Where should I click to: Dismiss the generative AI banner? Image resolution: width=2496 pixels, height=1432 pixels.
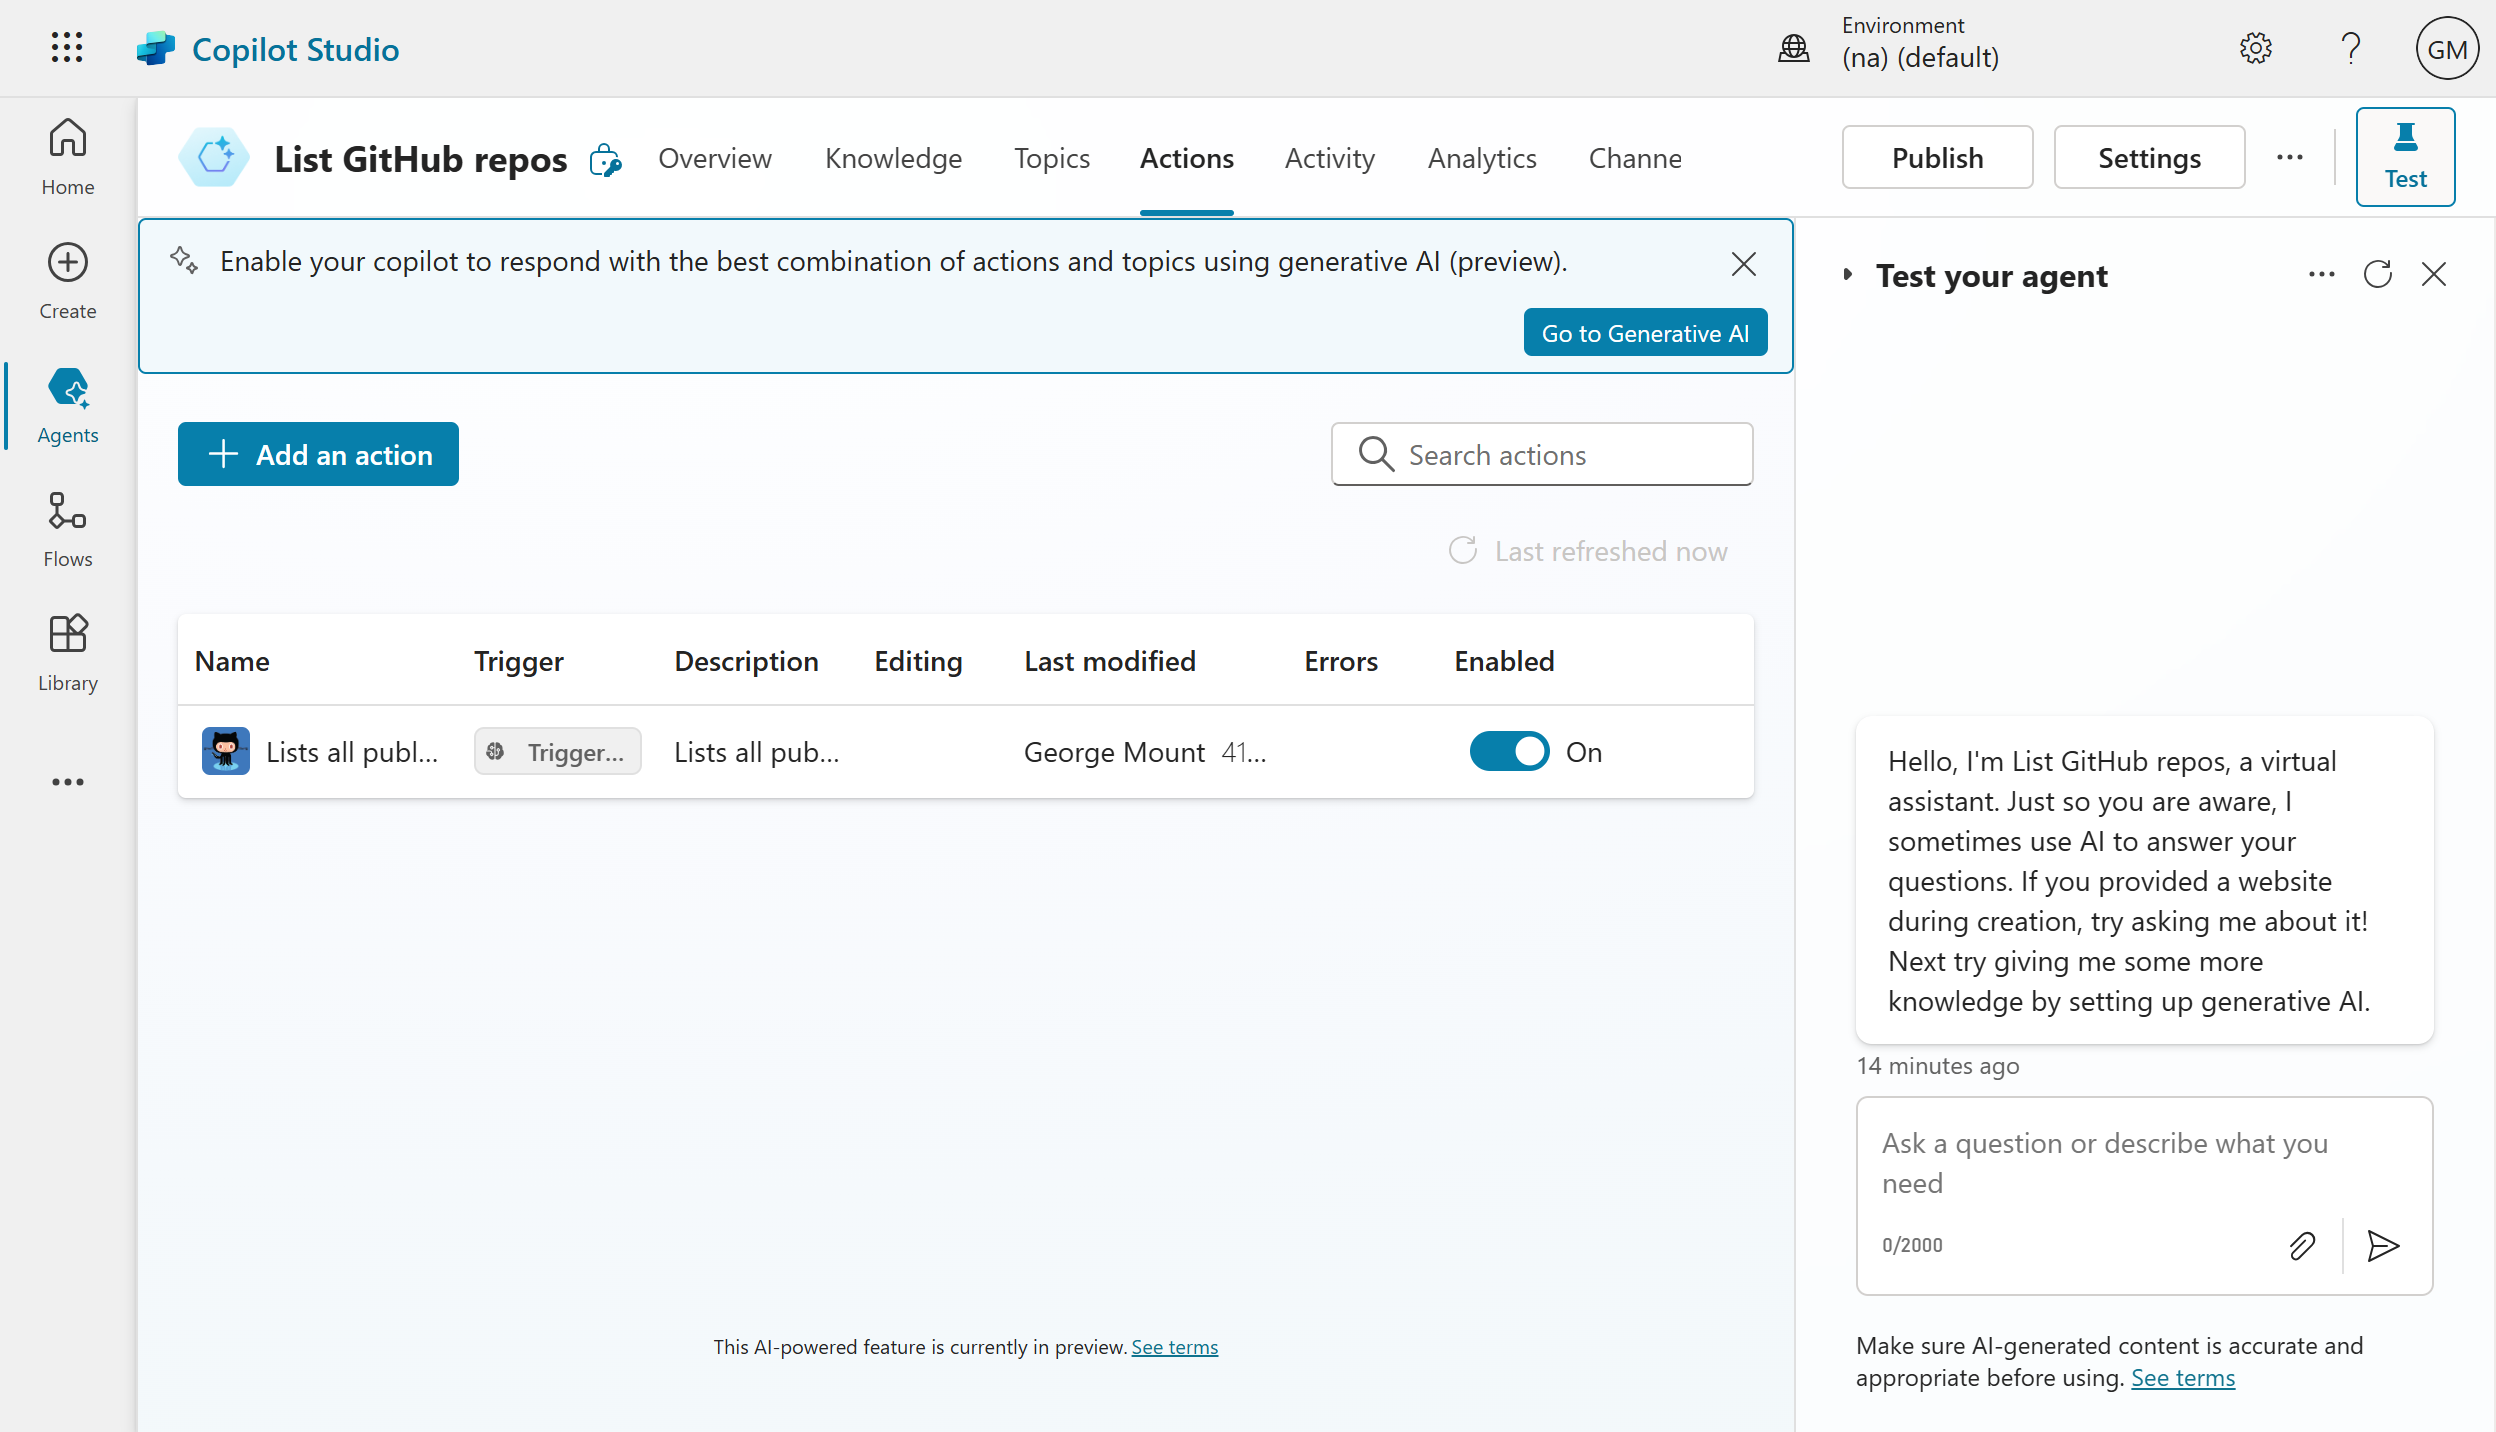(x=1744, y=264)
